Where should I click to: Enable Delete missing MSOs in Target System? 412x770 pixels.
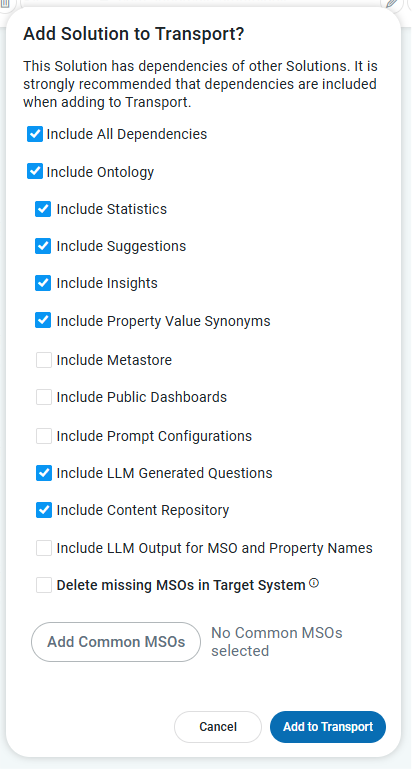[x=44, y=585]
